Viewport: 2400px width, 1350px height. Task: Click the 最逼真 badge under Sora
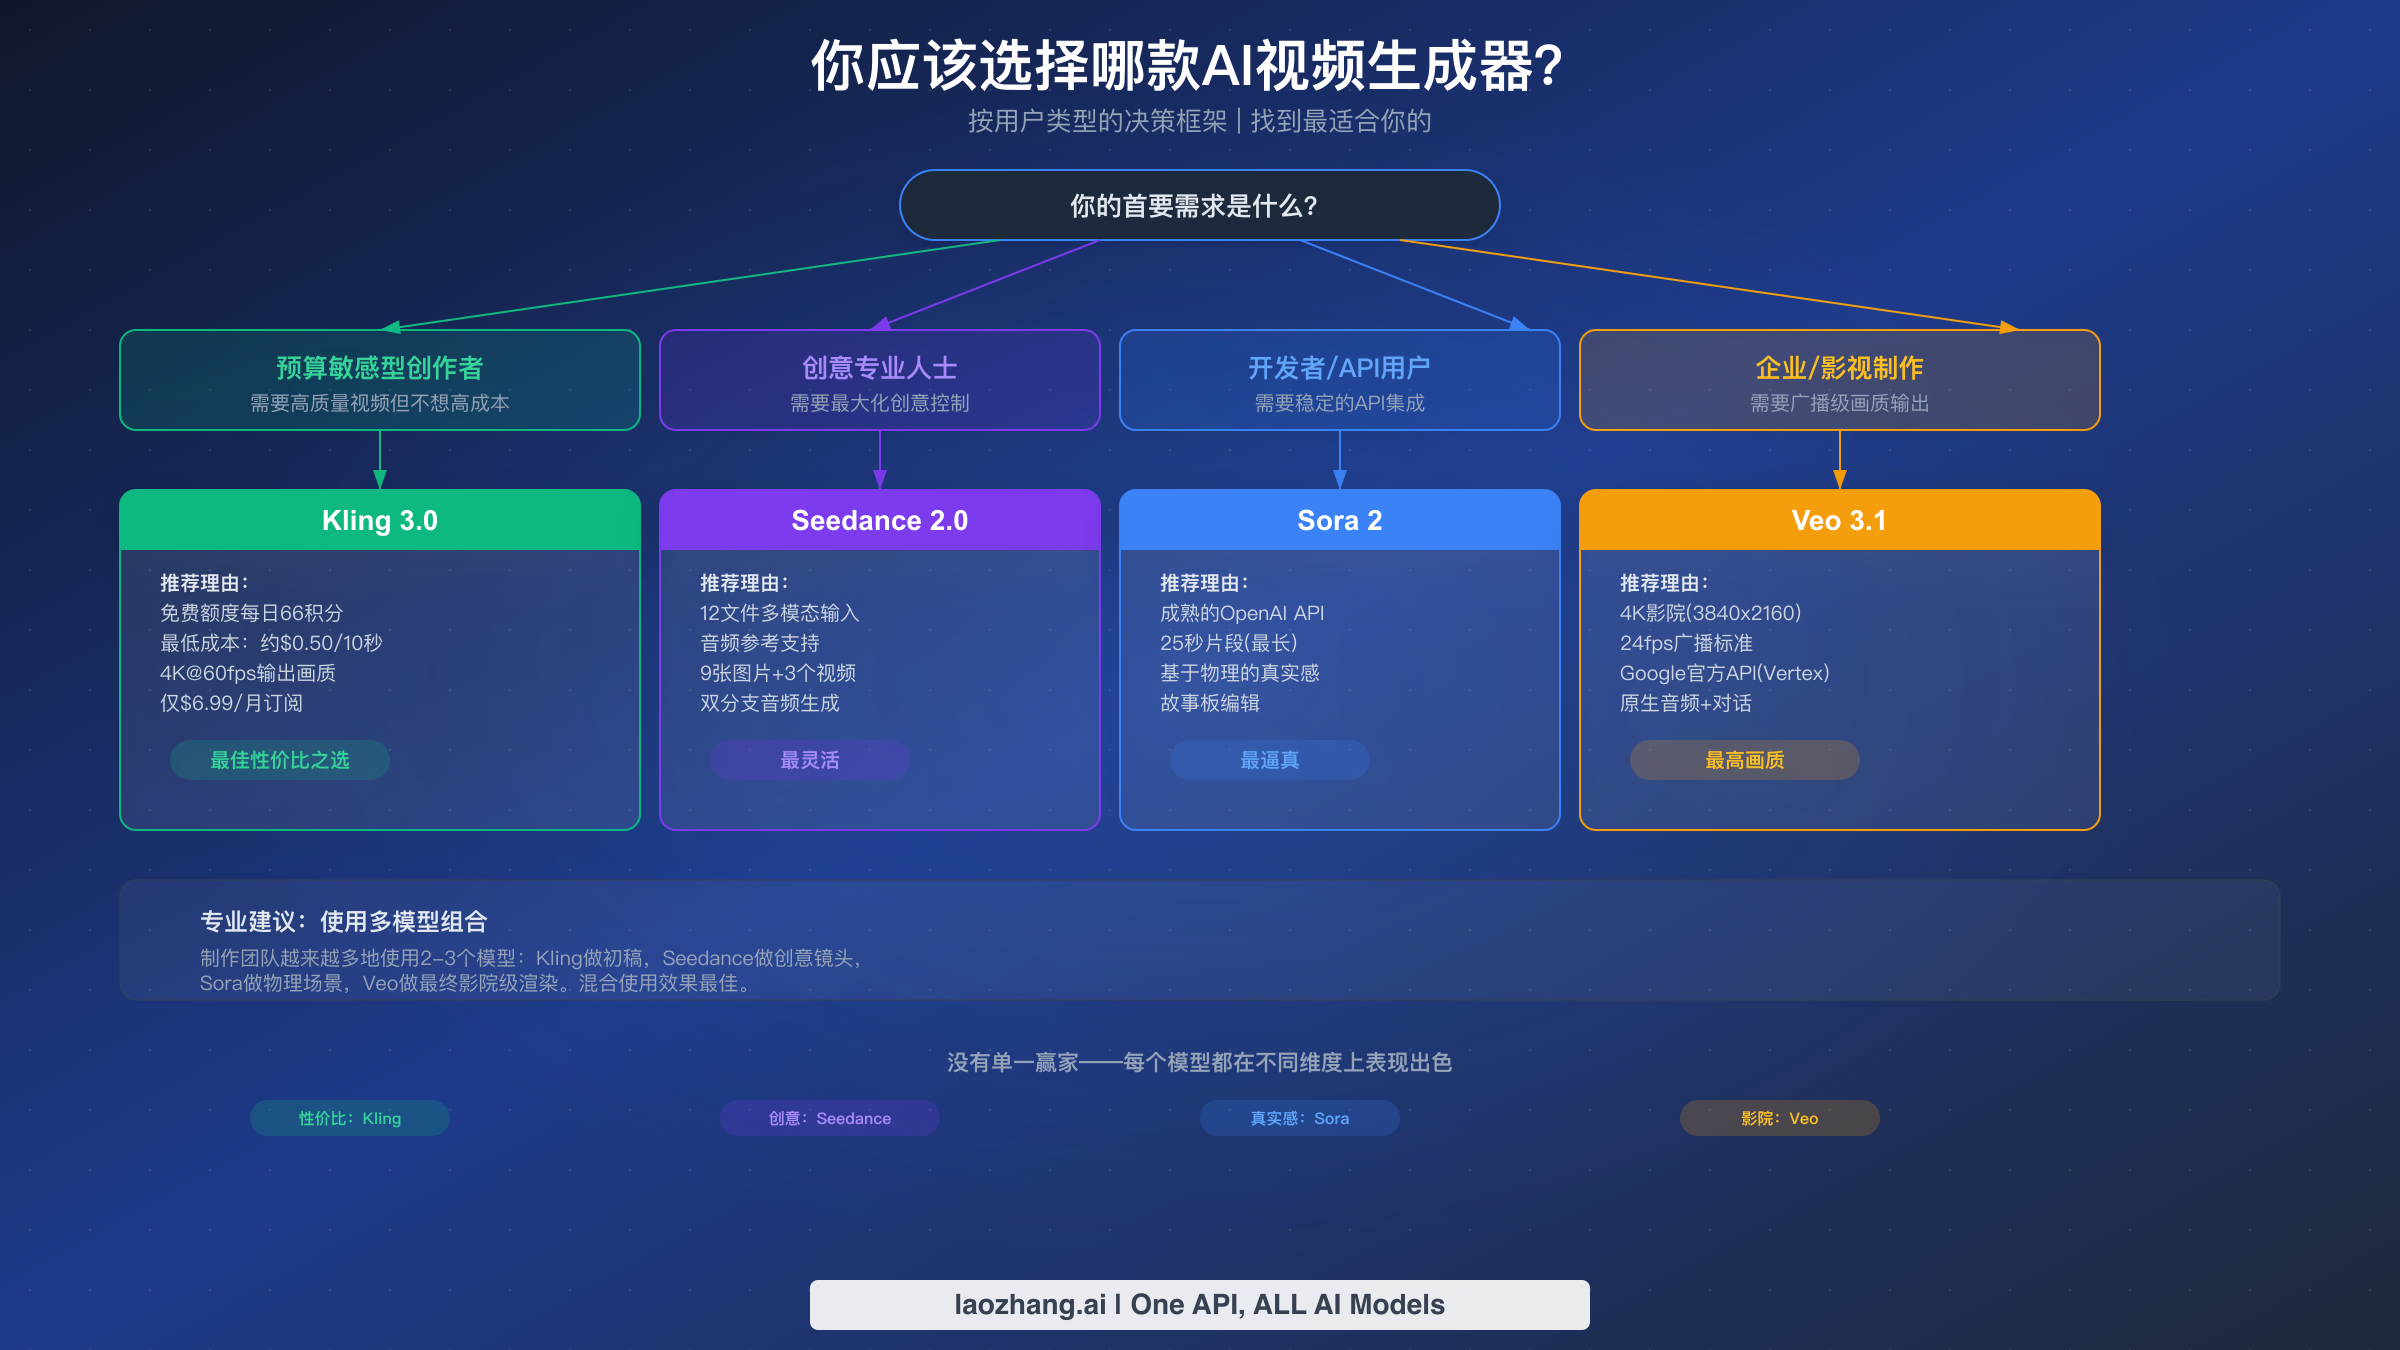(1270, 760)
